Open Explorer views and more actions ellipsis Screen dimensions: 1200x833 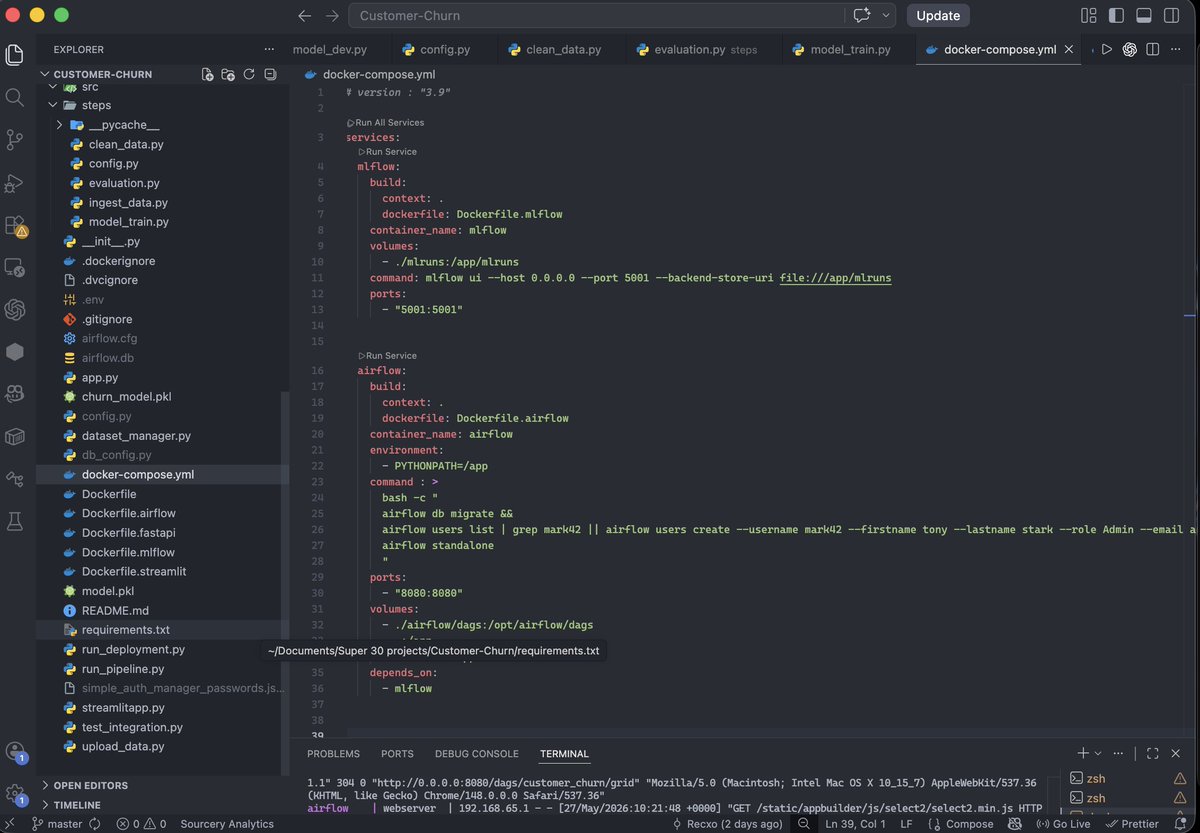[x=269, y=49]
